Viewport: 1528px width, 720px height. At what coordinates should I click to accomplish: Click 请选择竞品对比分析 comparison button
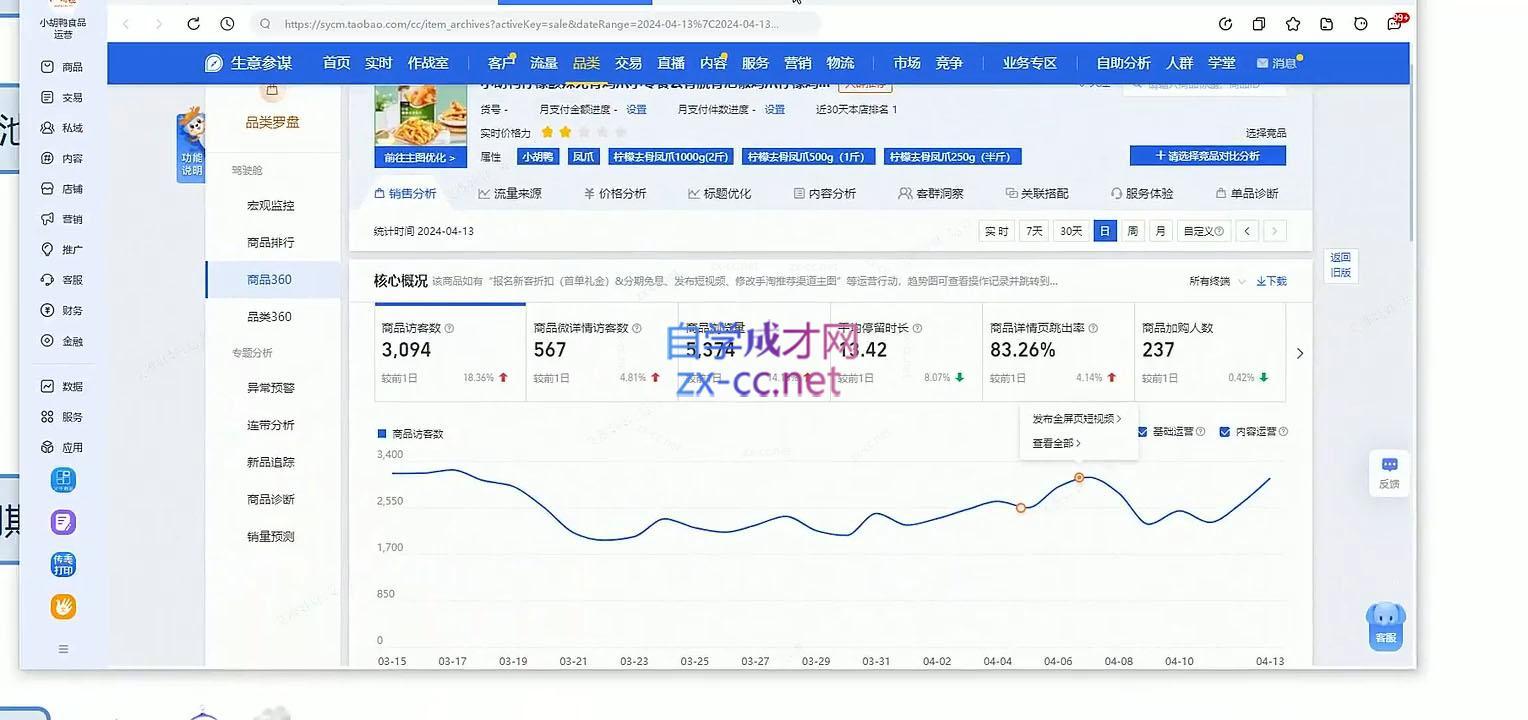click(1208, 156)
